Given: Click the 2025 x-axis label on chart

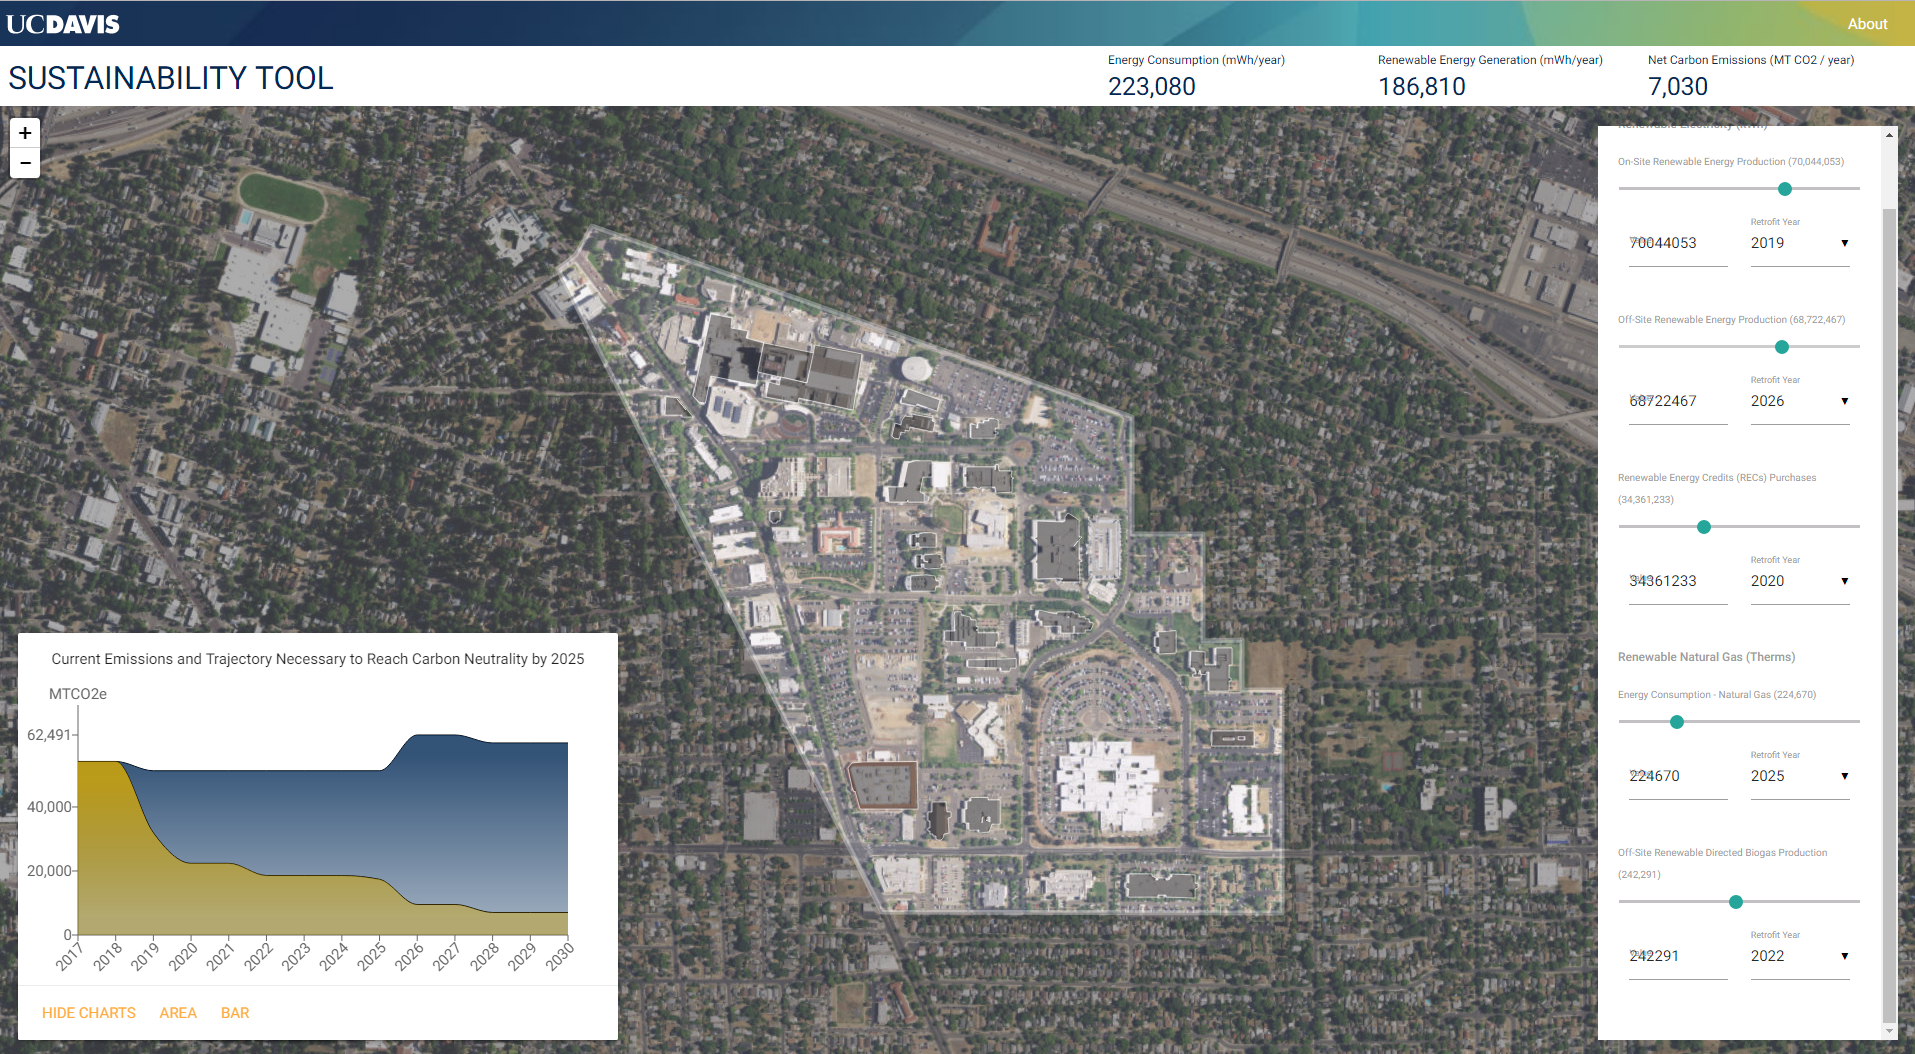Looking at the screenshot, I should [x=371, y=956].
